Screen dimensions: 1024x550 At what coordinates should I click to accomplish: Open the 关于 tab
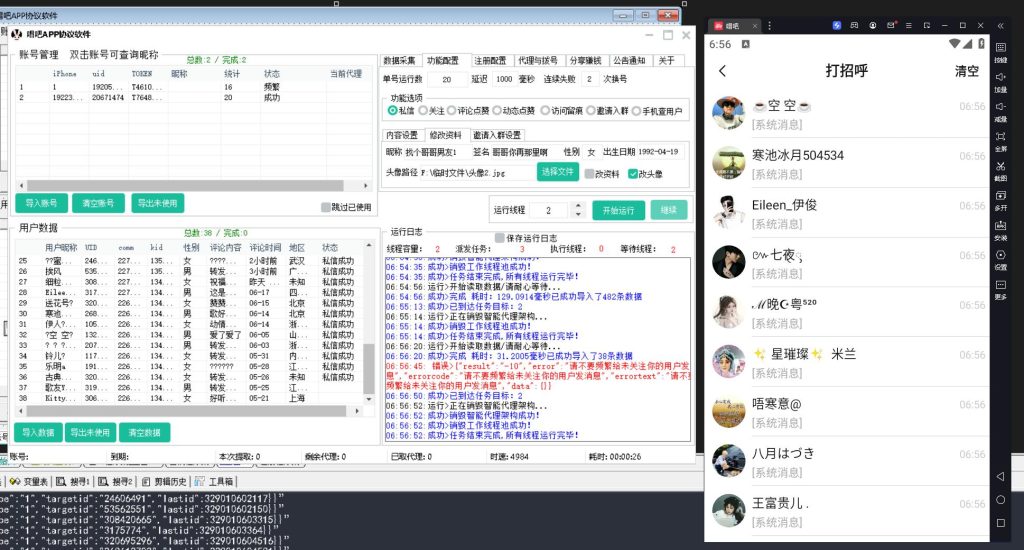point(666,60)
